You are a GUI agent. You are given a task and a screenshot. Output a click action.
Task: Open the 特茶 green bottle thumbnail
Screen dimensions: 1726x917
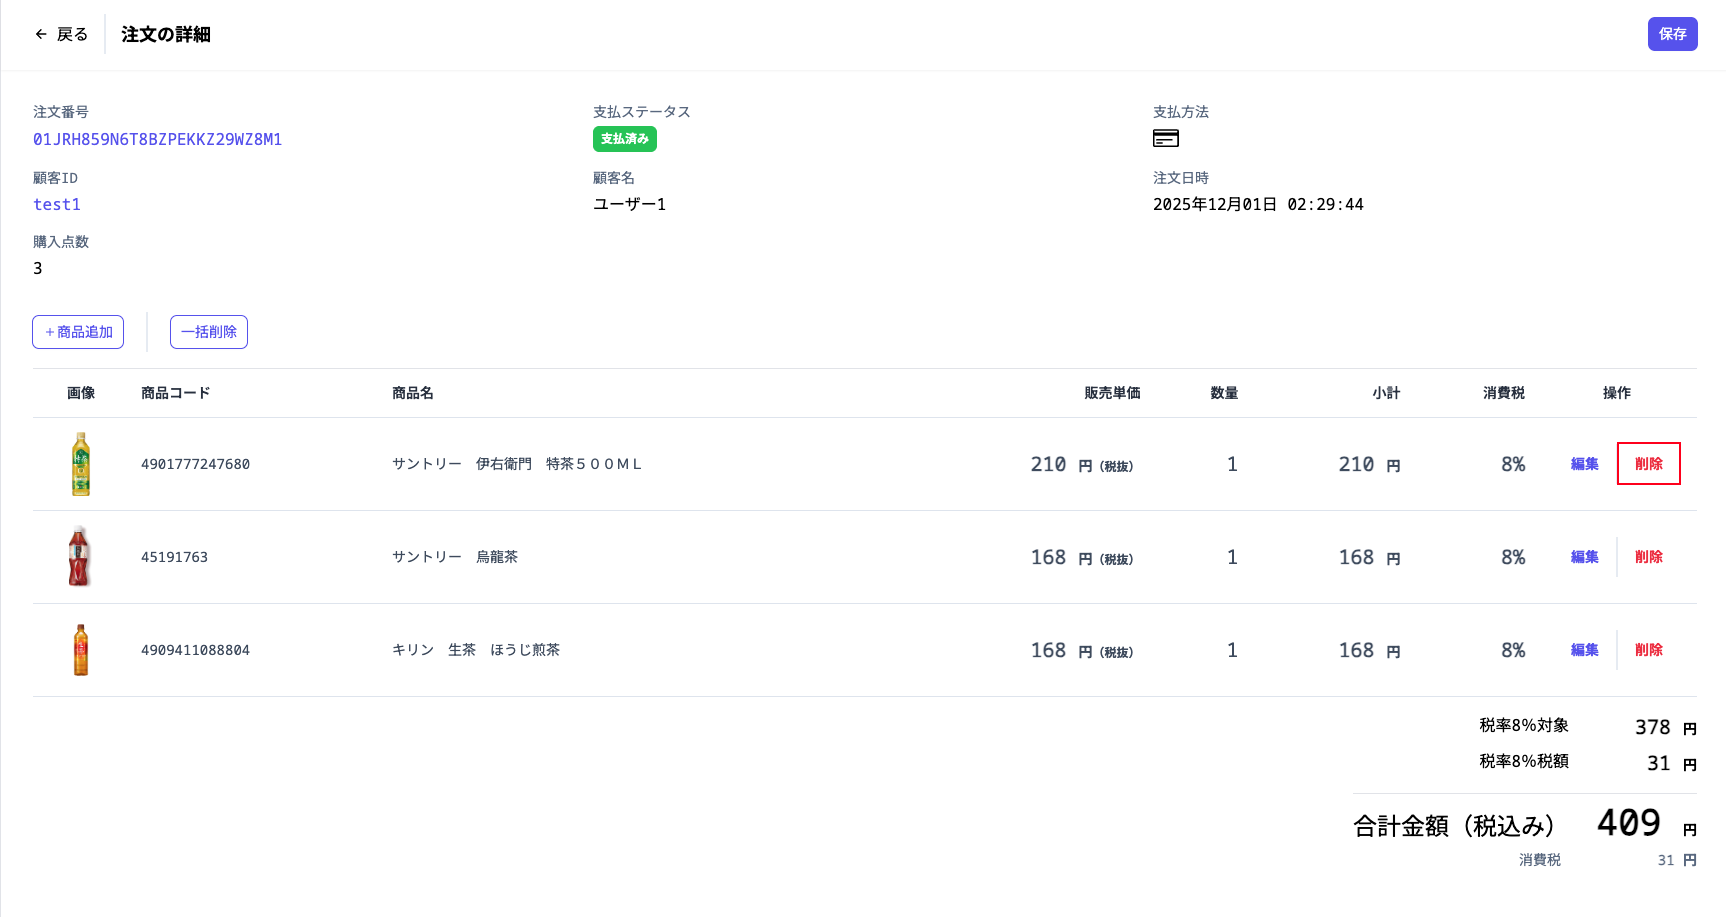coord(81,464)
